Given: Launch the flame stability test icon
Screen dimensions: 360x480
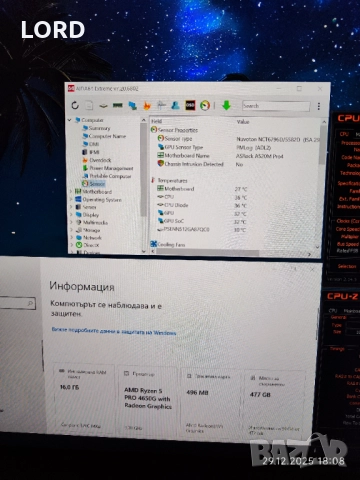Looking at the screenshot, I should [x=147, y=106].
